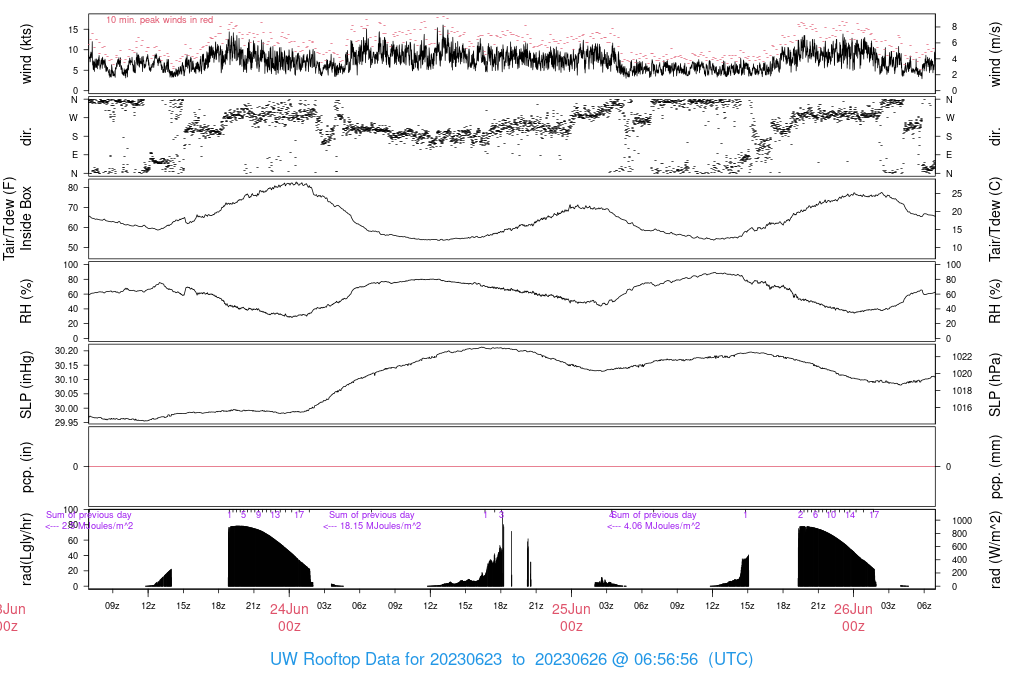Click the '1000' tick on W/m^2 axis

tap(962, 520)
